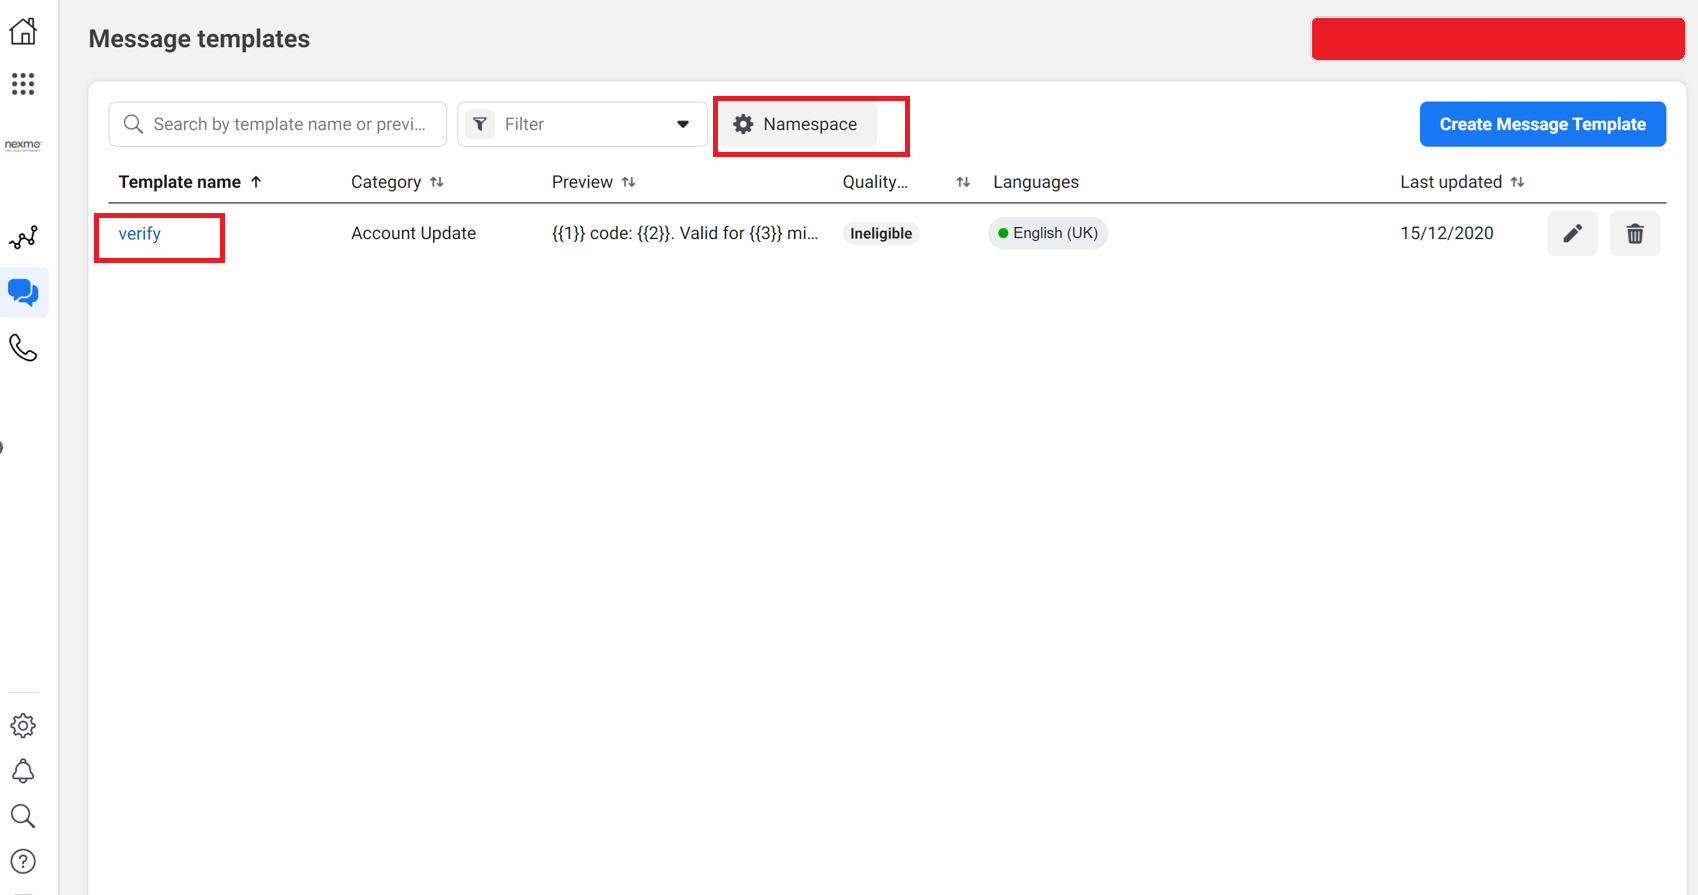The image size is (1698, 895).
Task: Delete the verify template with trash icon
Action: pyautogui.click(x=1635, y=233)
